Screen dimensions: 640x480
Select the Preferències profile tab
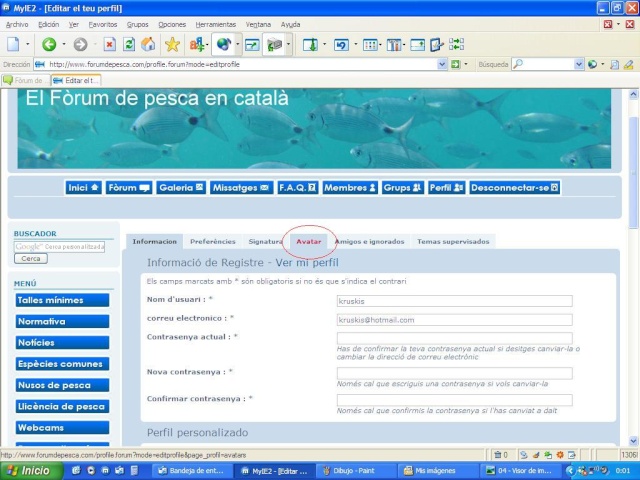tap(213, 242)
